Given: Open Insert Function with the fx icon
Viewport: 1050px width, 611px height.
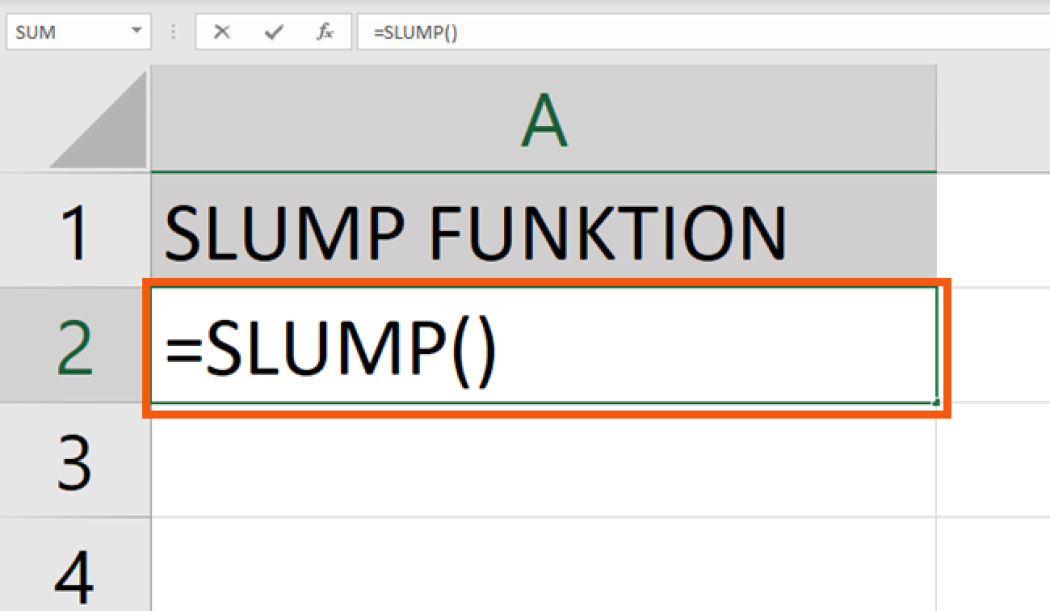Looking at the screenshot, I should coord(325,32).
